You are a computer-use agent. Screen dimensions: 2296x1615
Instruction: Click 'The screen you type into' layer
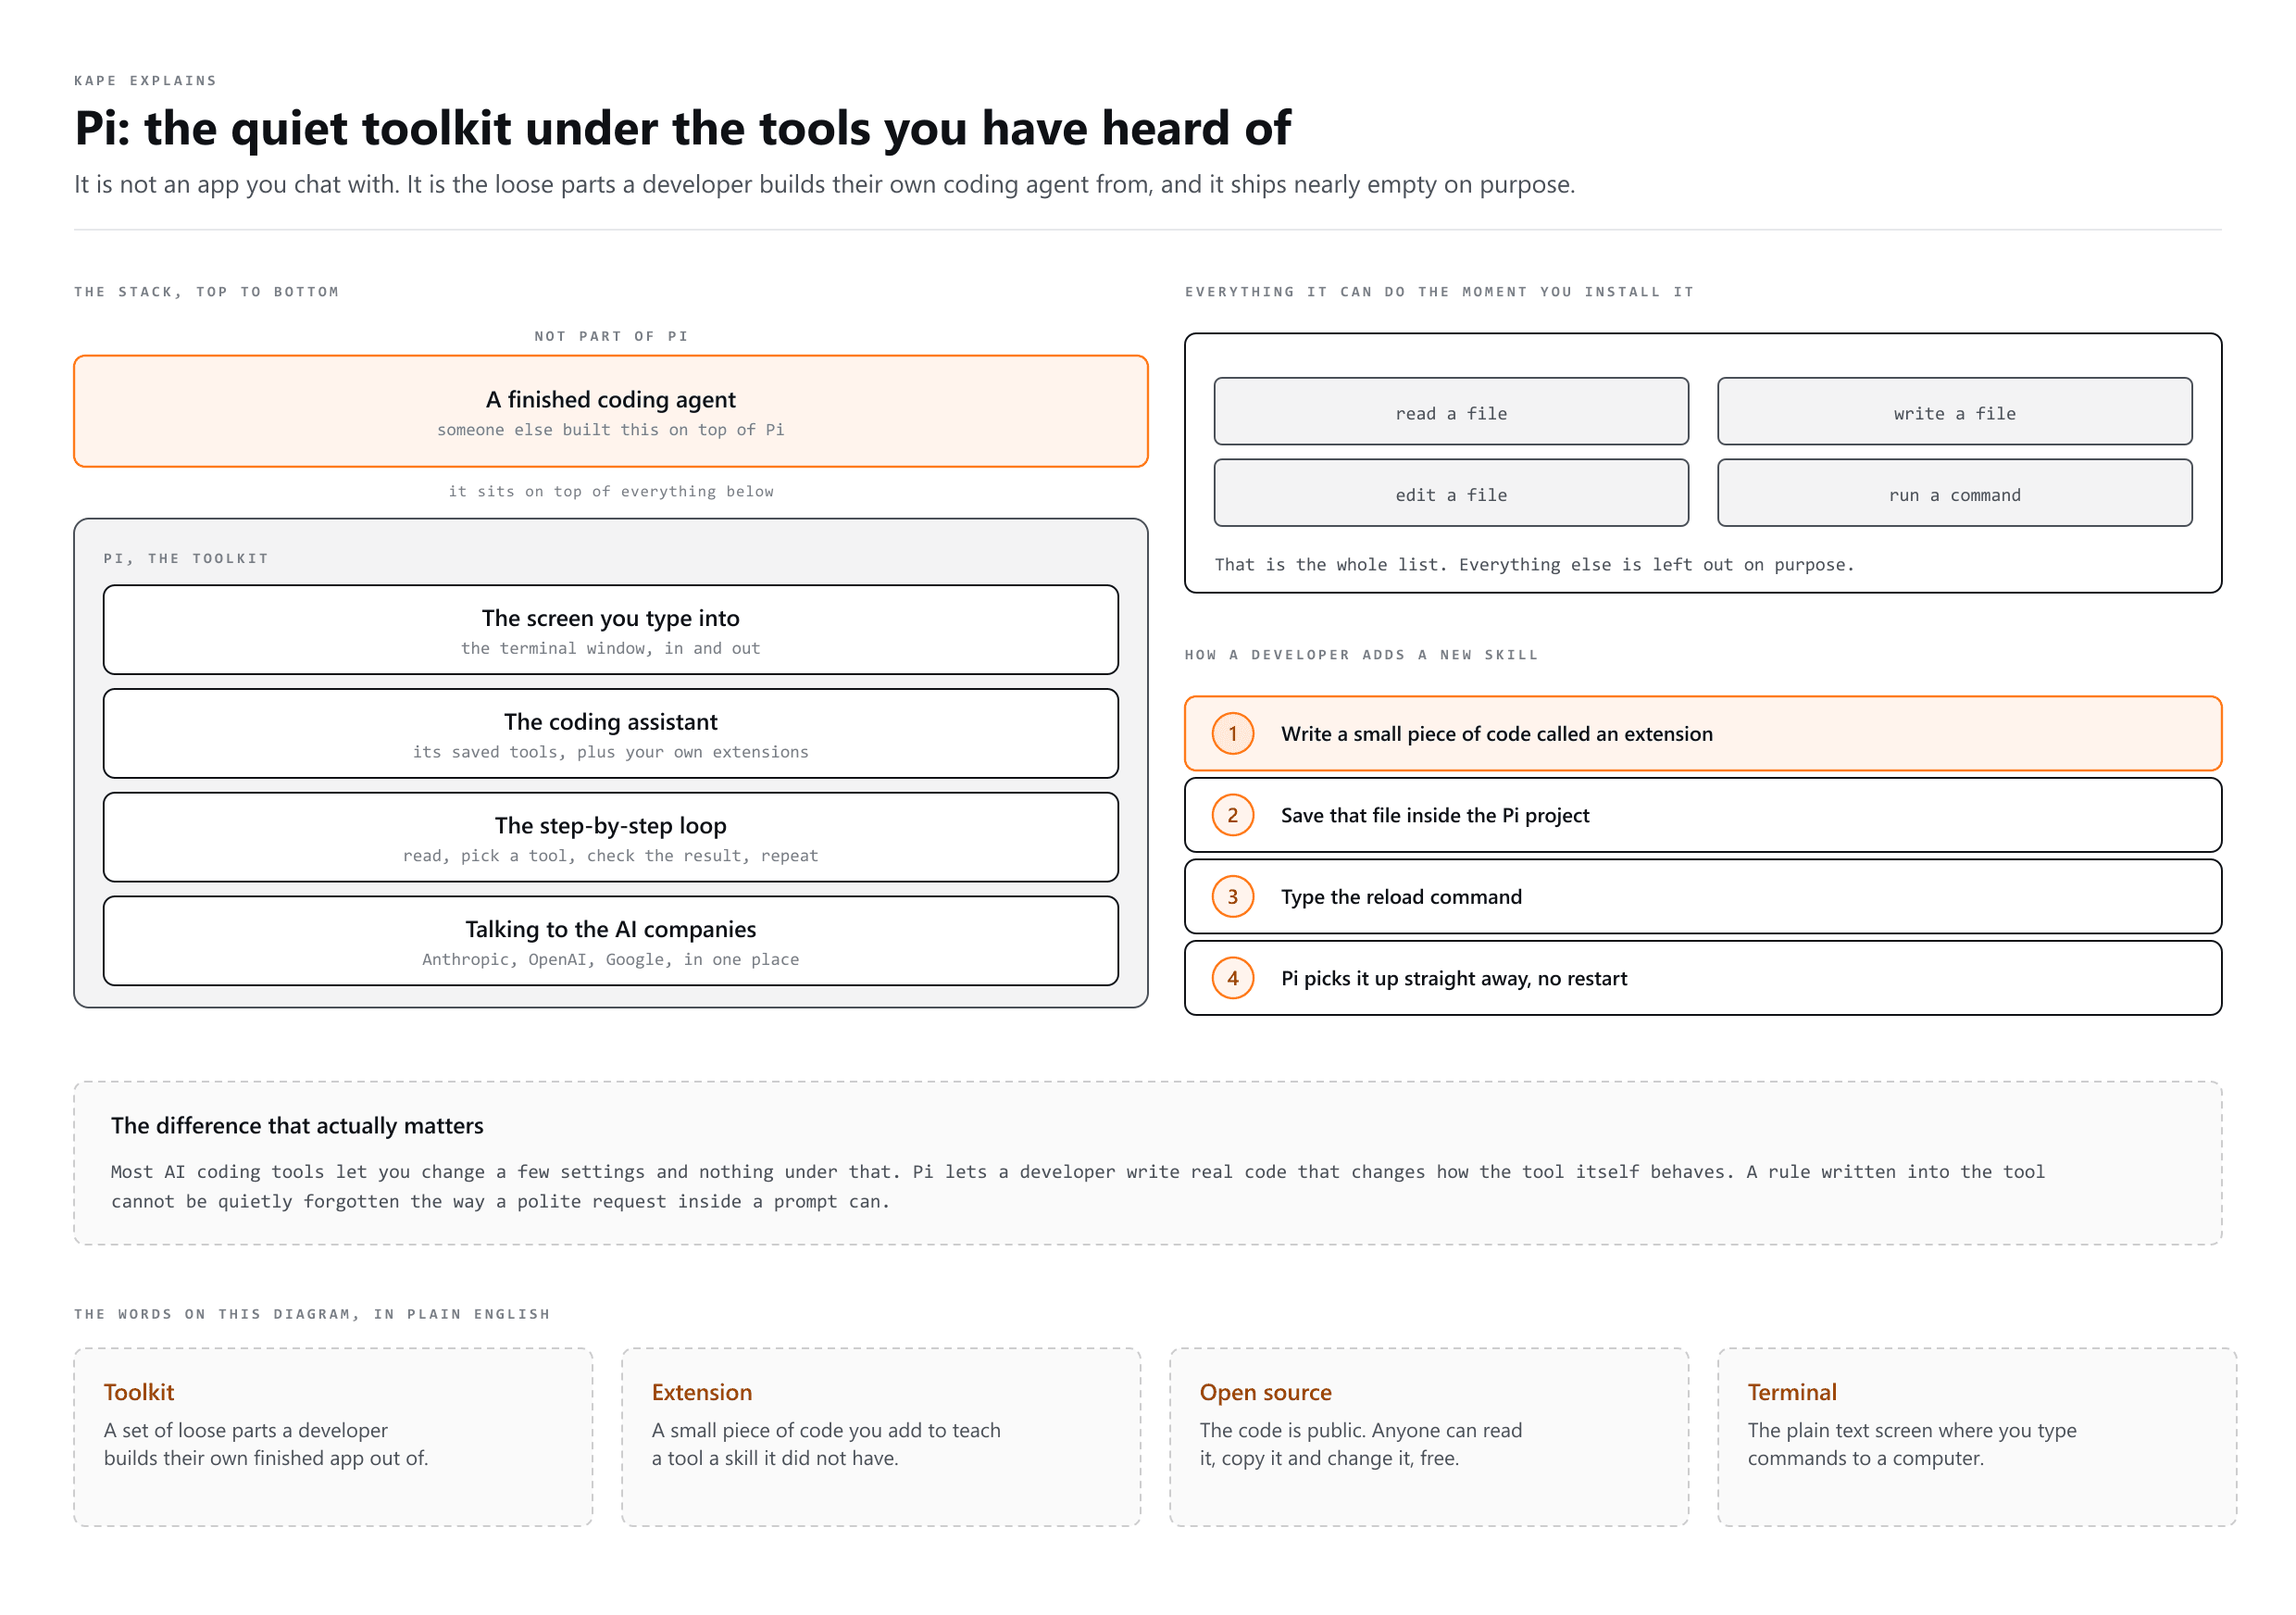pyautogui.click(x=611, y=630)
